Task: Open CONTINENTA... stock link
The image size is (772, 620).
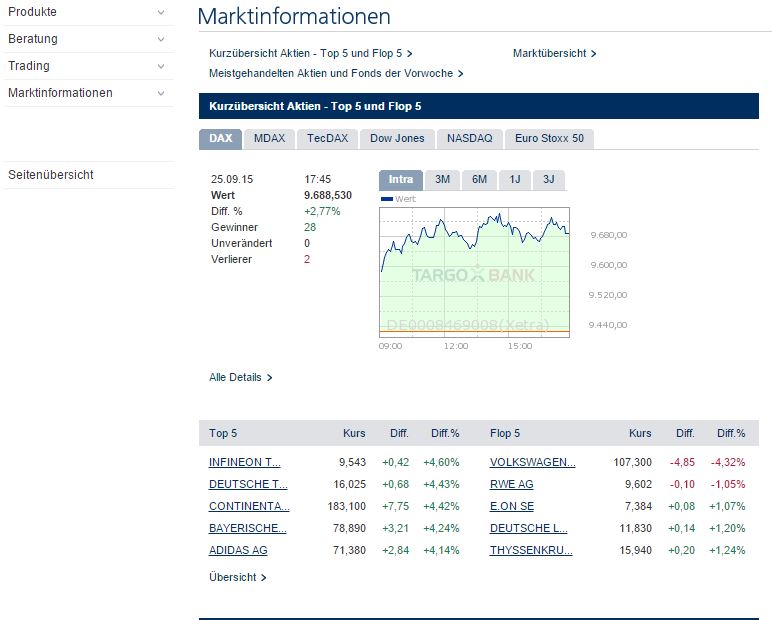Action: point(249,506)
